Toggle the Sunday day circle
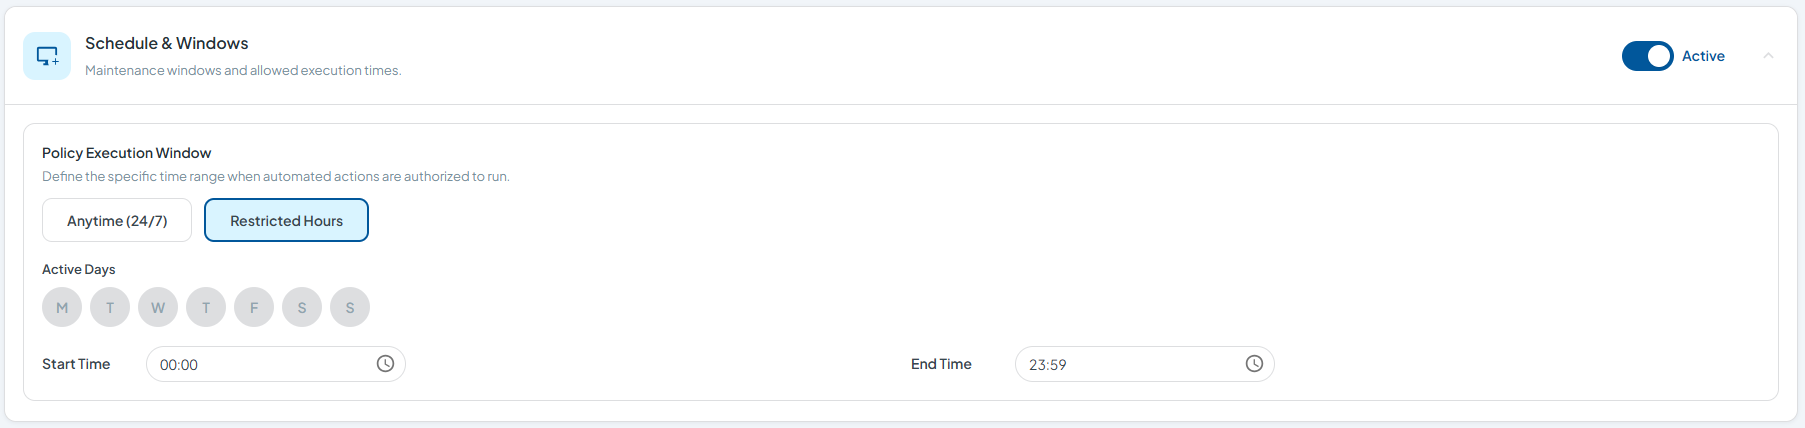Viewport: 1805px width, 428px height. (x=350, y=307)
